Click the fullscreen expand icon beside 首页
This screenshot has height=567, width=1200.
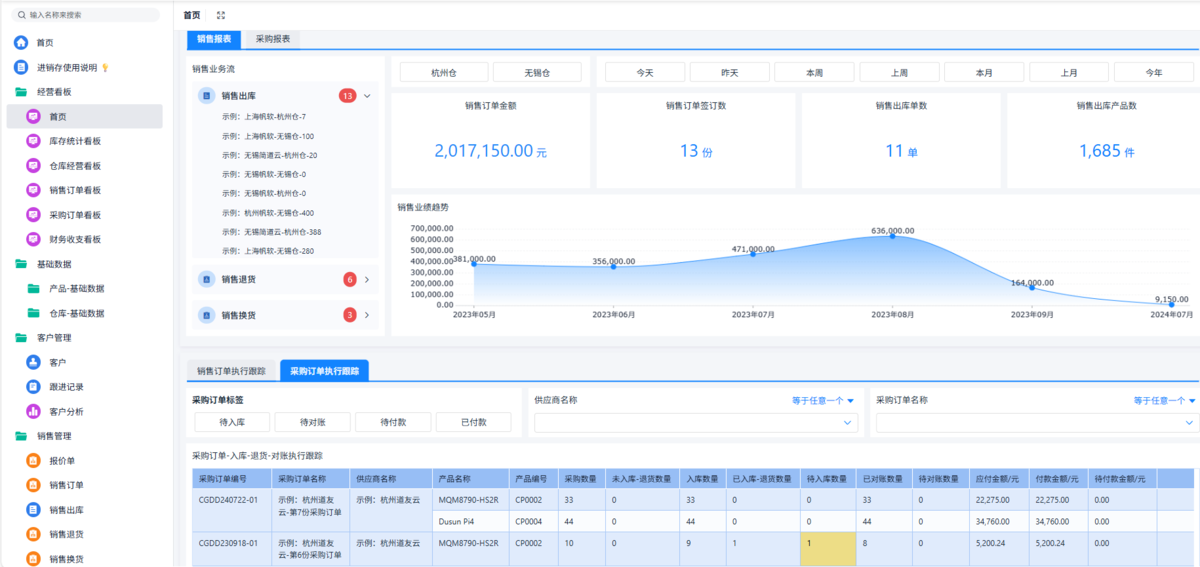(x=221, y=15)
